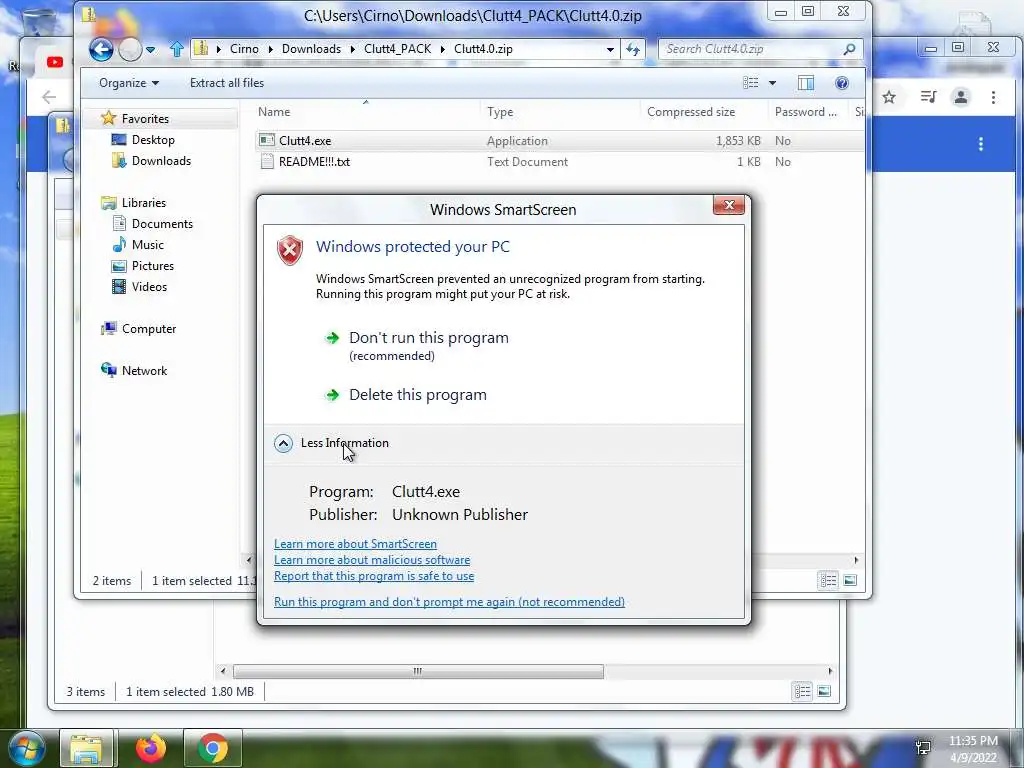Click large icons view in back Explorer window

(x=824, y=691)
